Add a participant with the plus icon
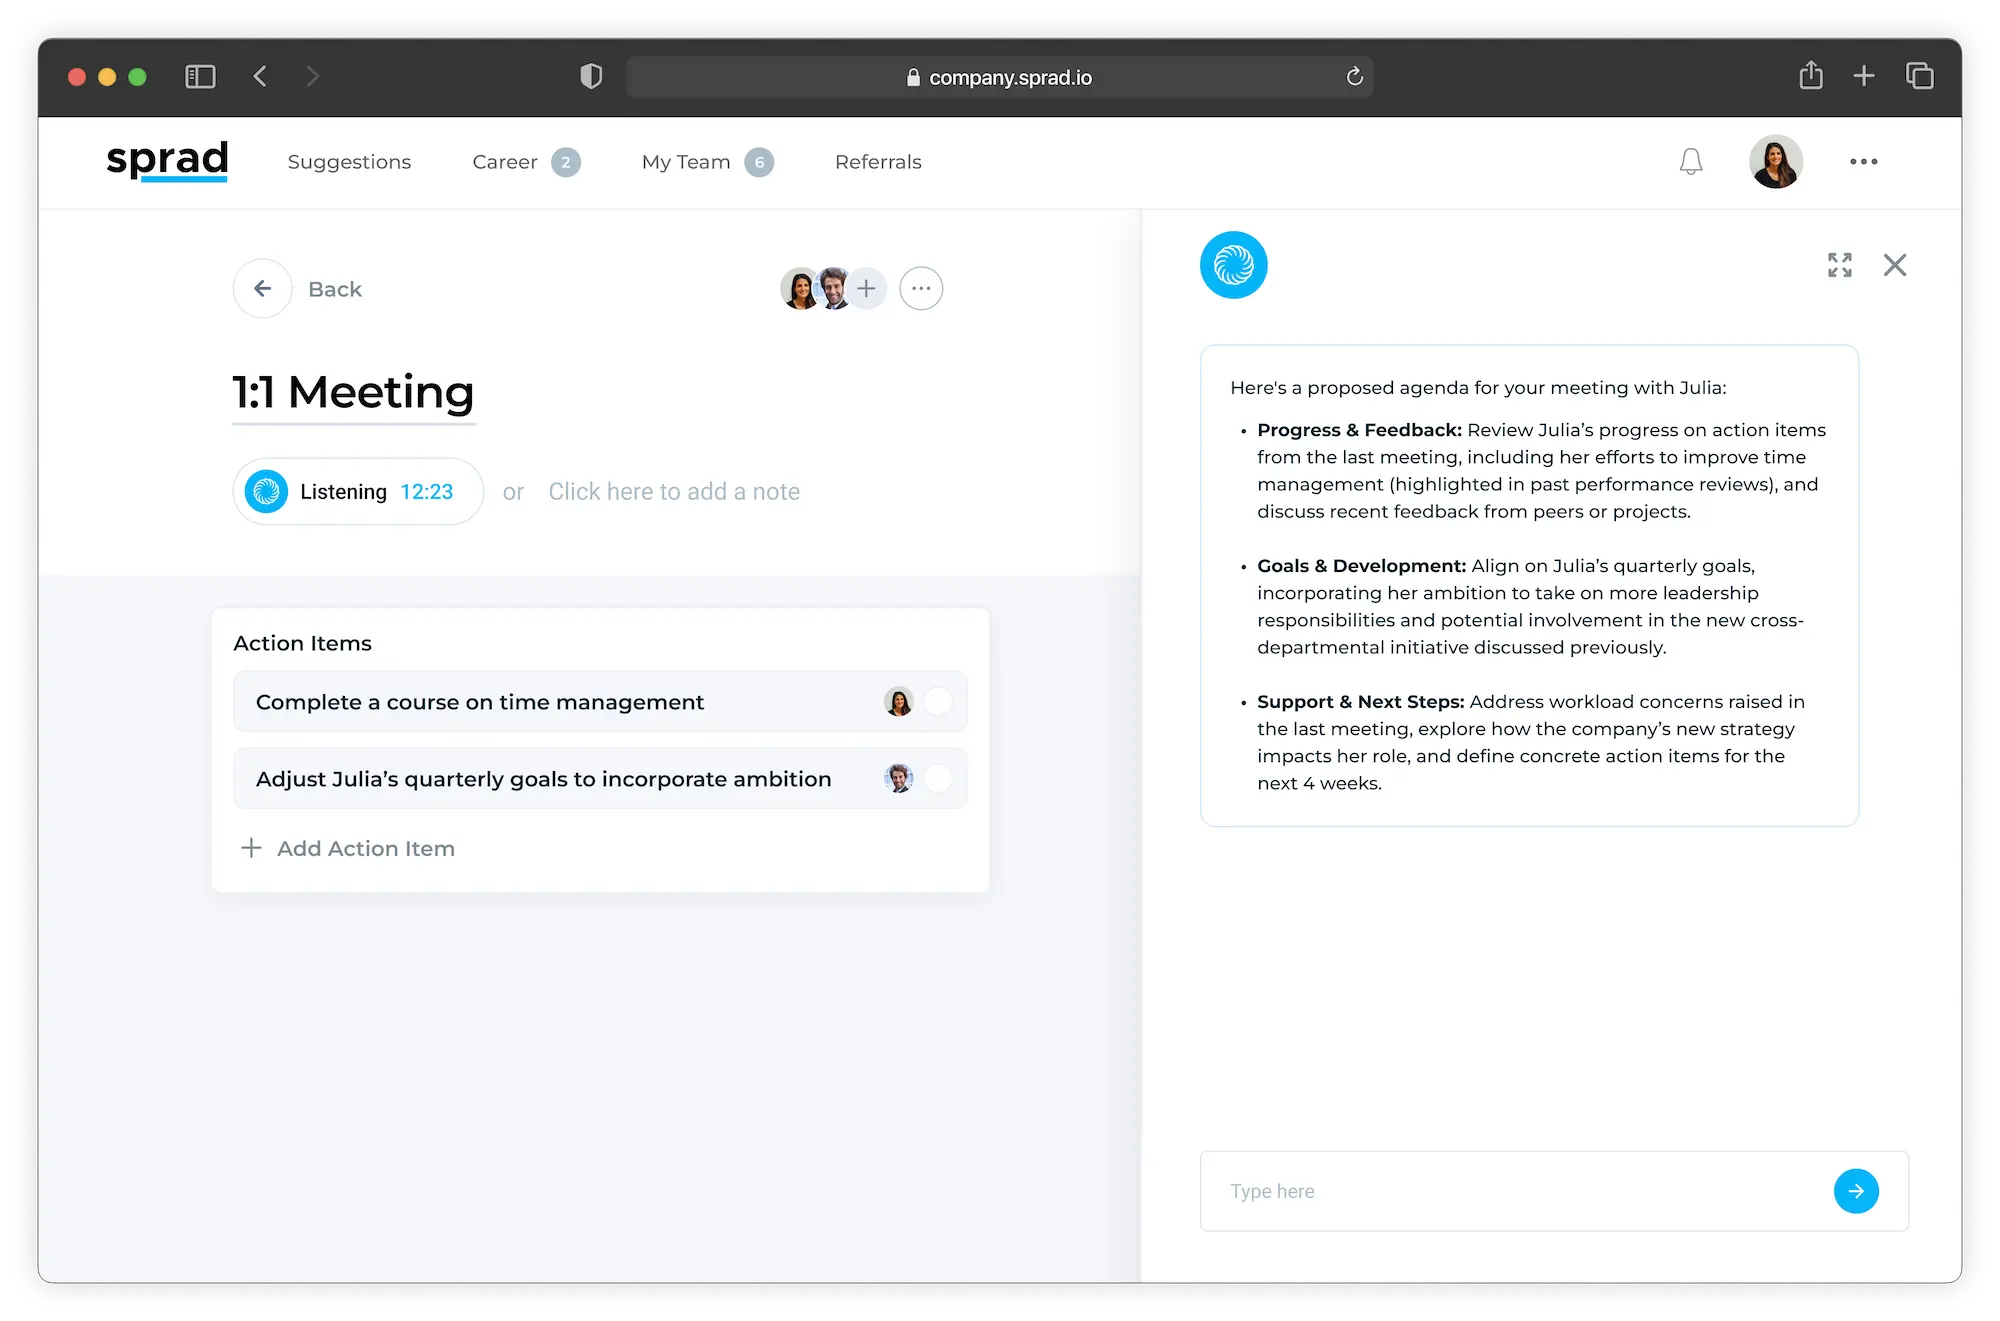This screenshot has height=1321, width=2000. 867,289
